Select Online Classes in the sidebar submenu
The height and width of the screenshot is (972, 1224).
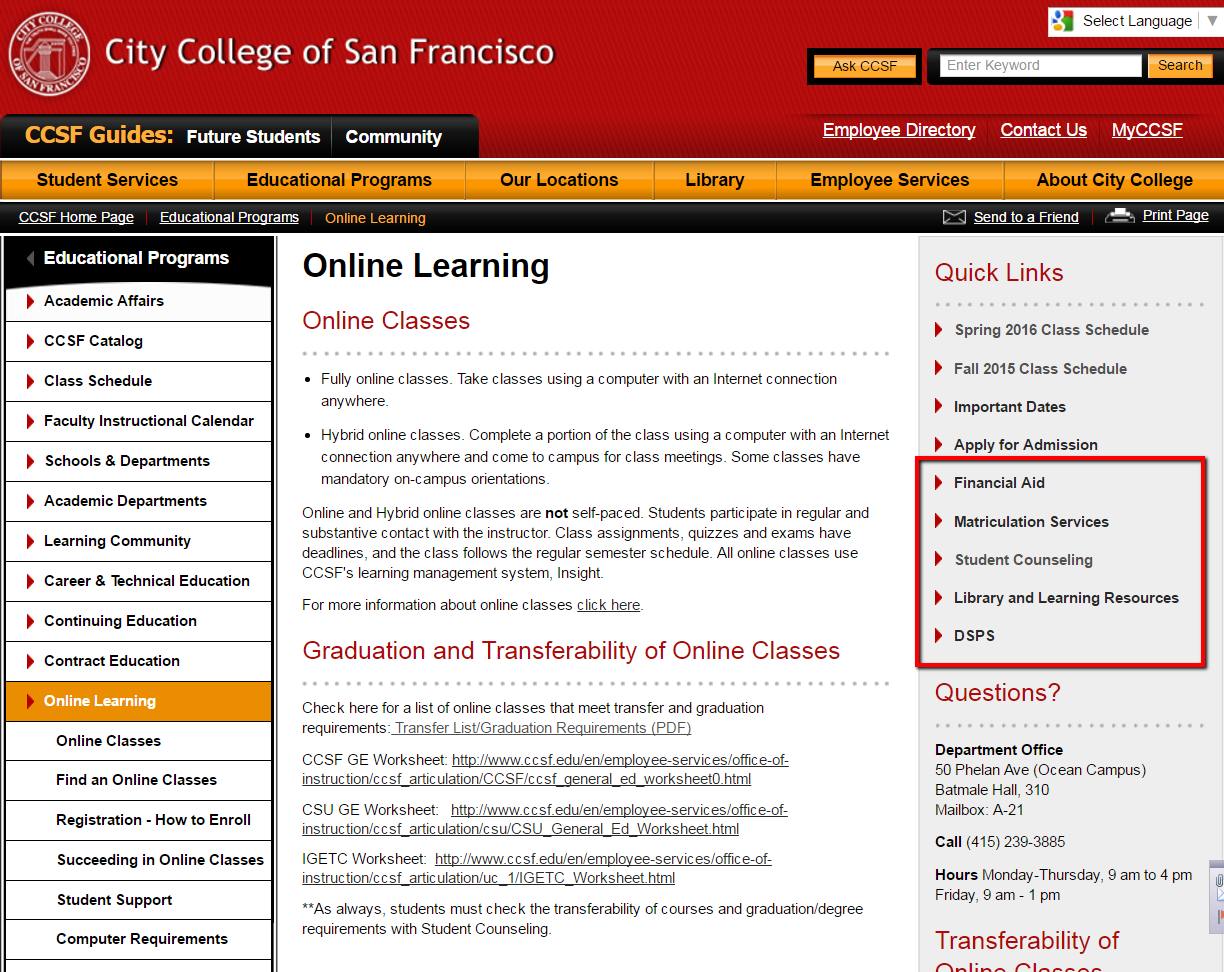pyautogui.click(x=108, y=741)
